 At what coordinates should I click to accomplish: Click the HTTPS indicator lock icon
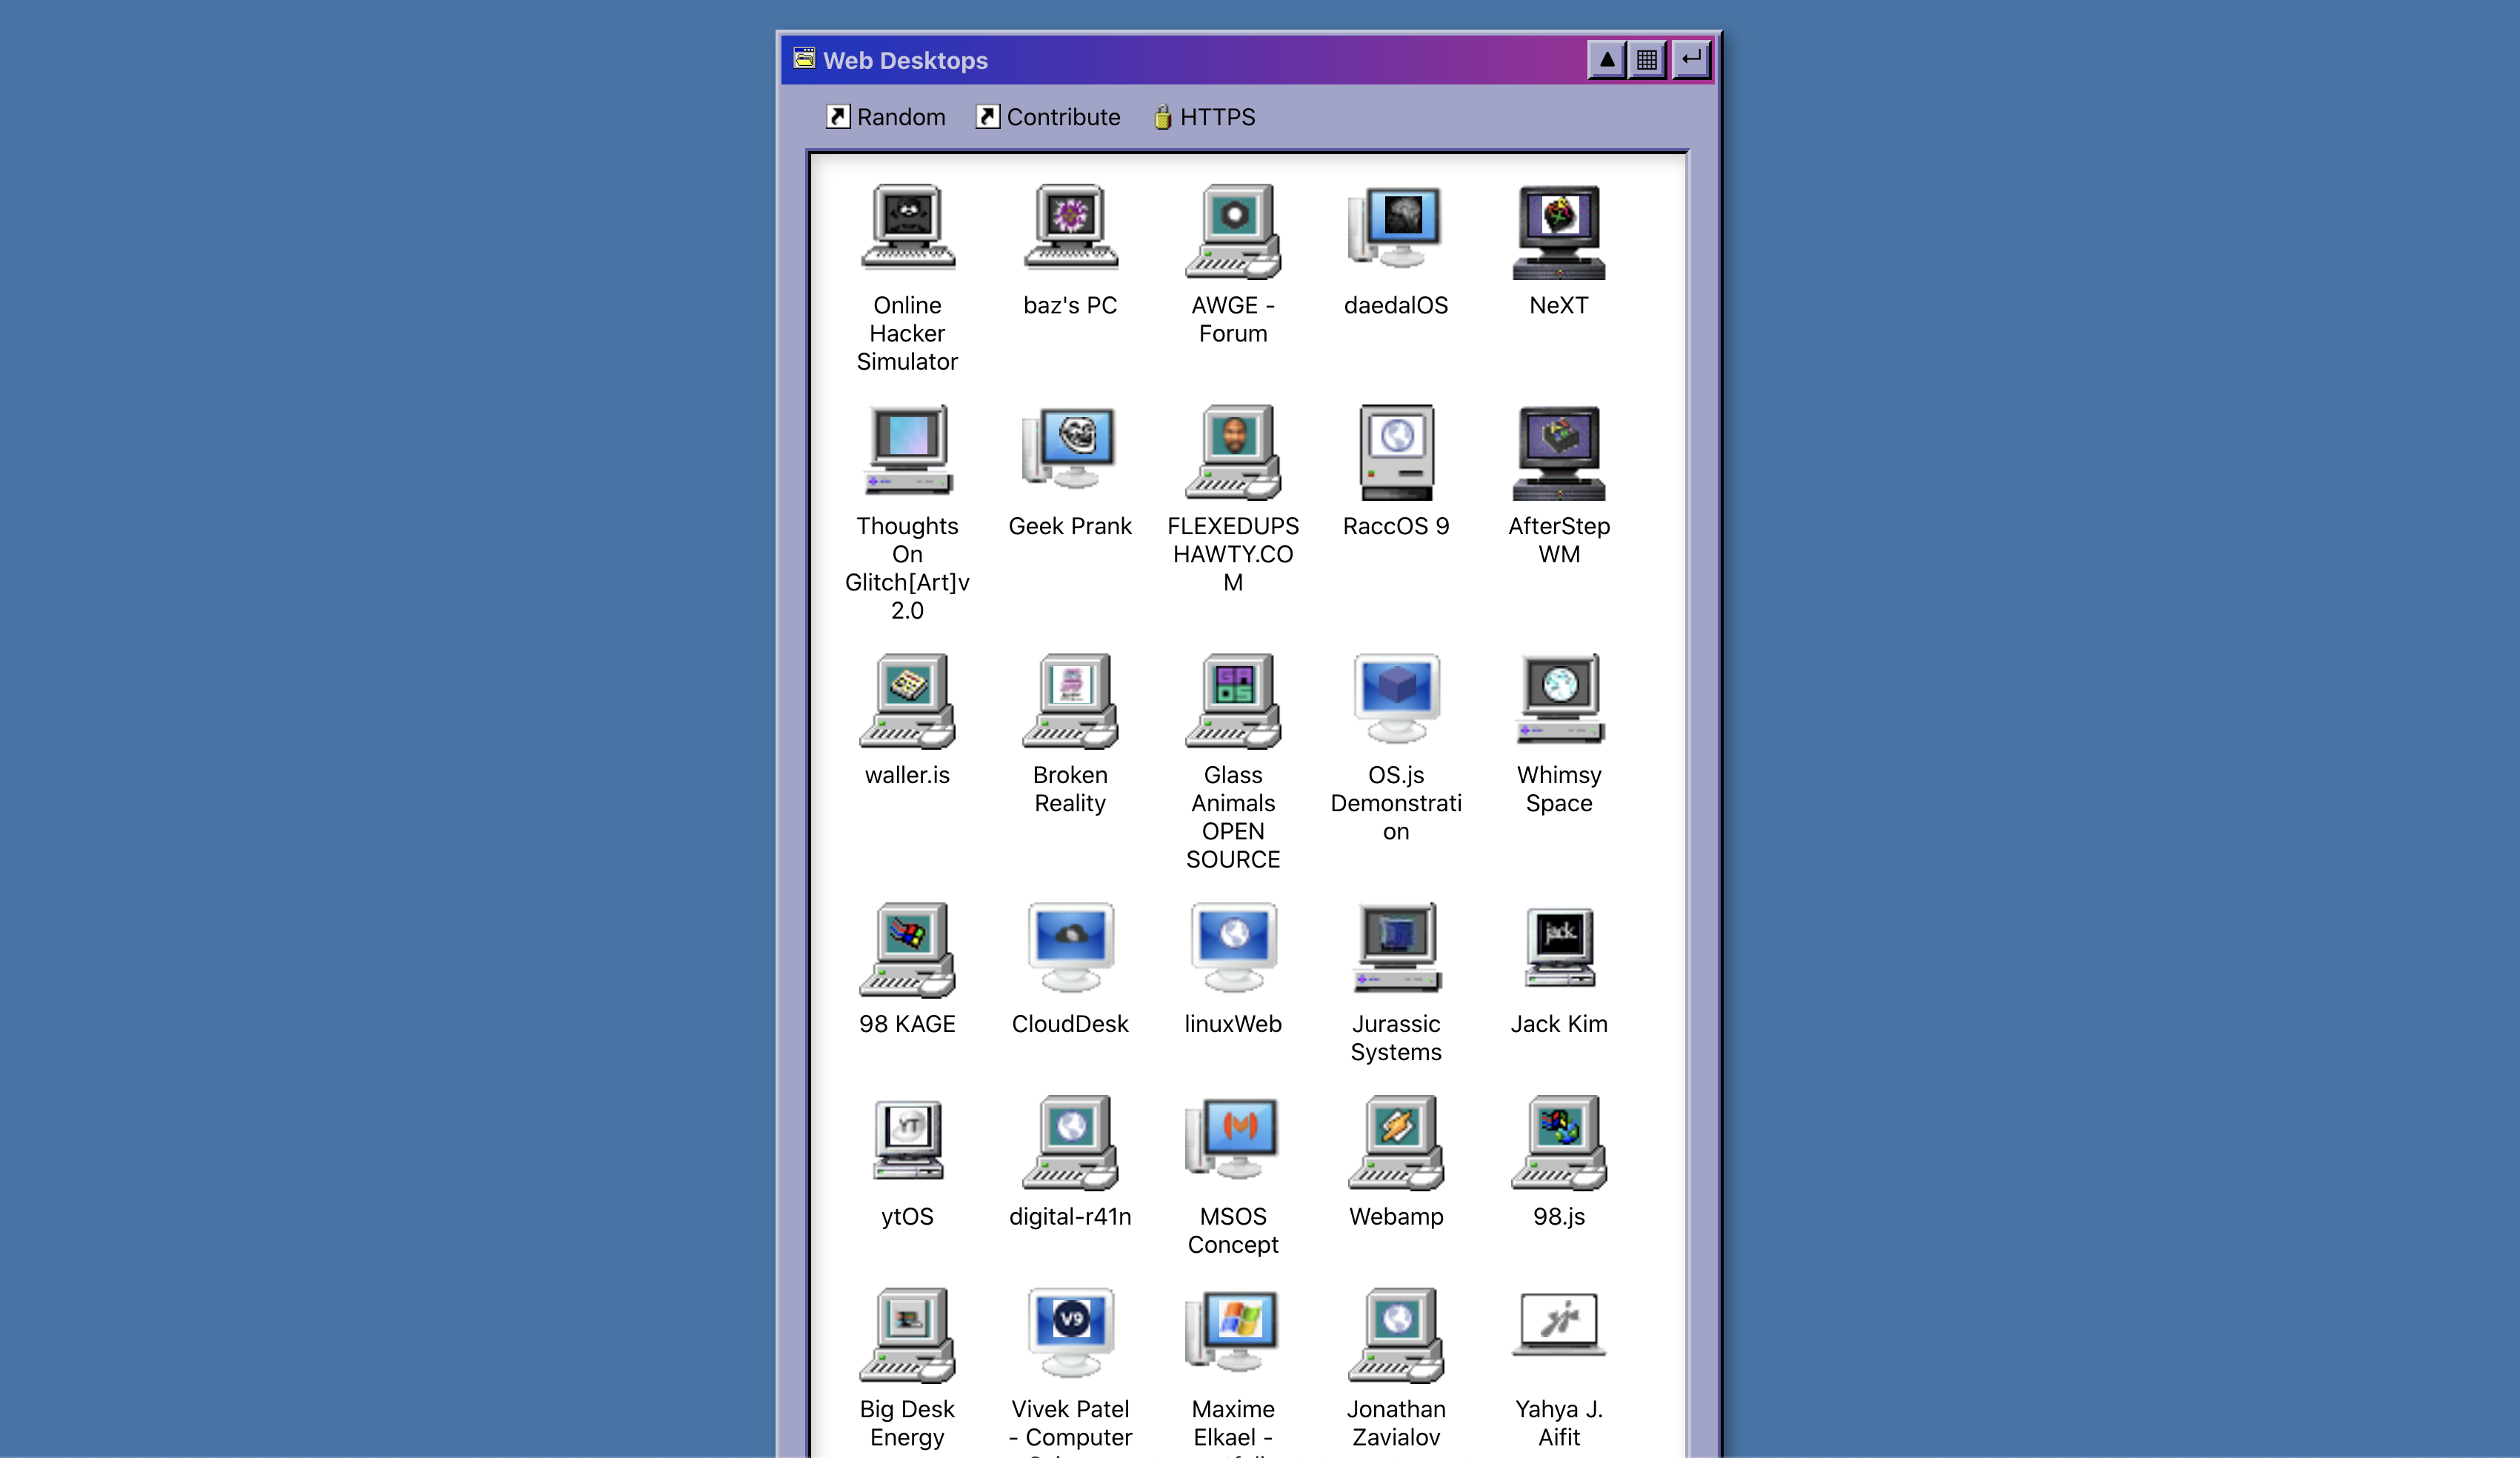click(x=1161, y=116)
